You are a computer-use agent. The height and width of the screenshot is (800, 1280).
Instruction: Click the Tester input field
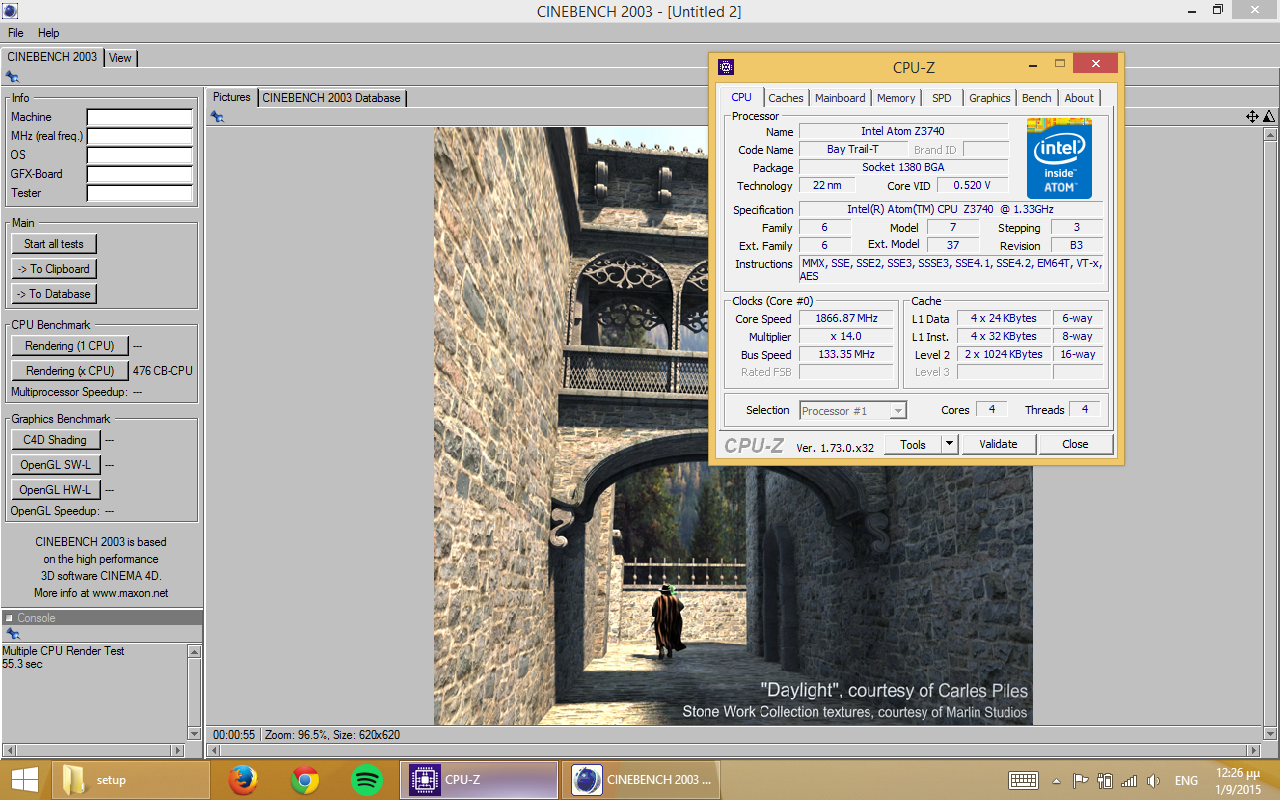point(140,194)
